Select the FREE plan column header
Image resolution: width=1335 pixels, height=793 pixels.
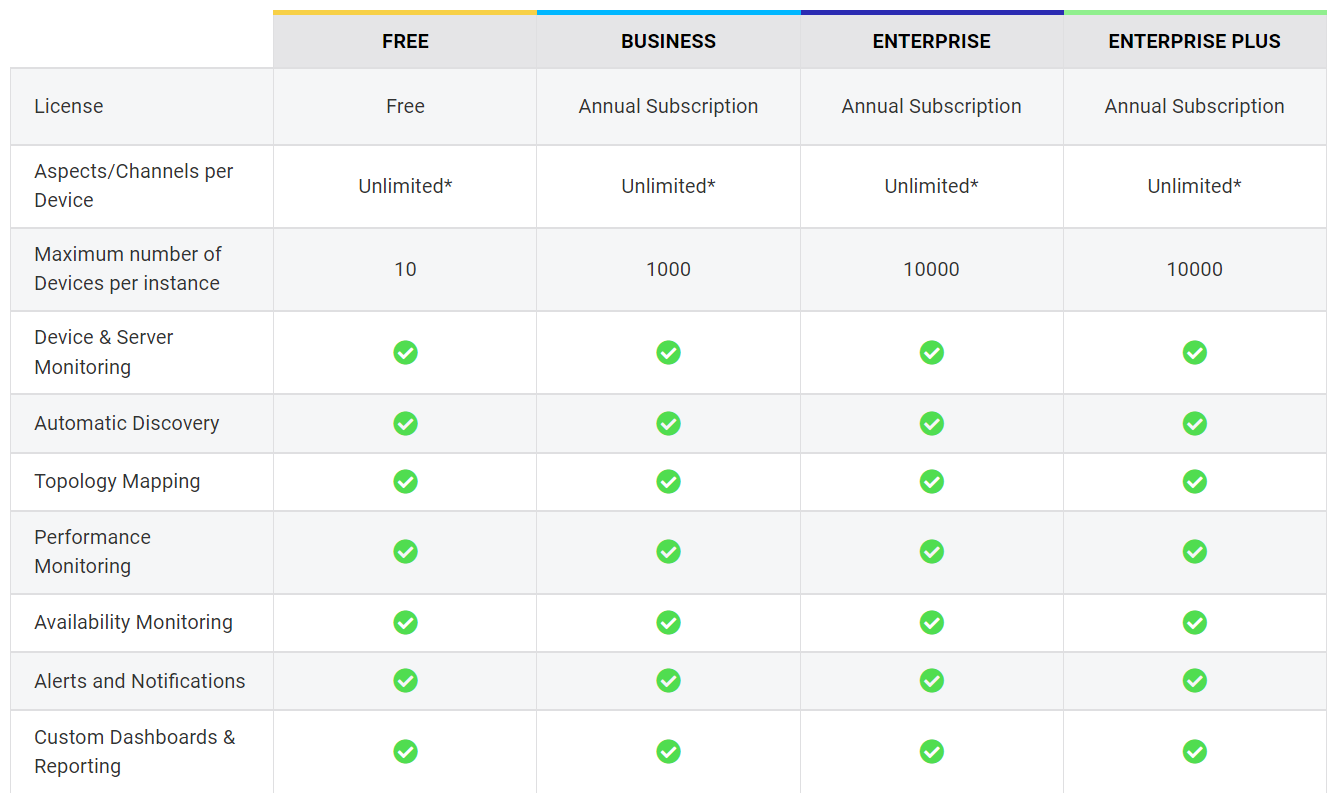[405, 42]
